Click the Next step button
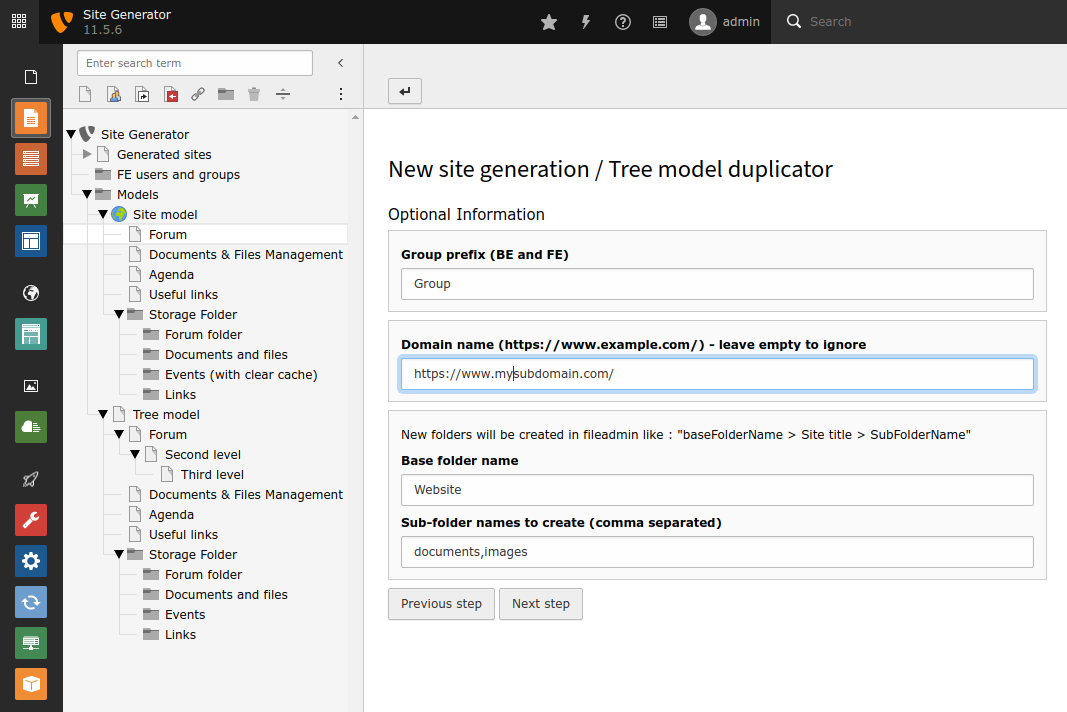 (541, 604)
